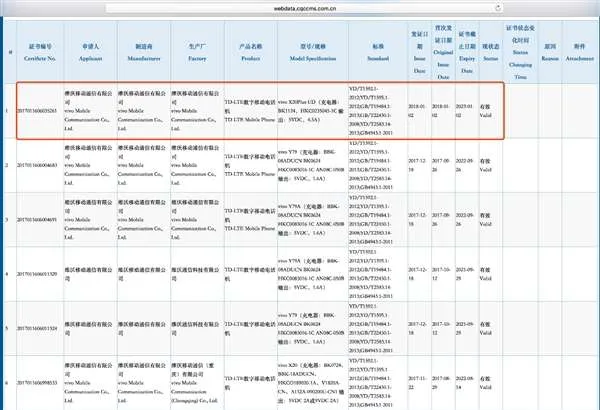
Task: Click the Manufacturer column header
Action: 144,52
